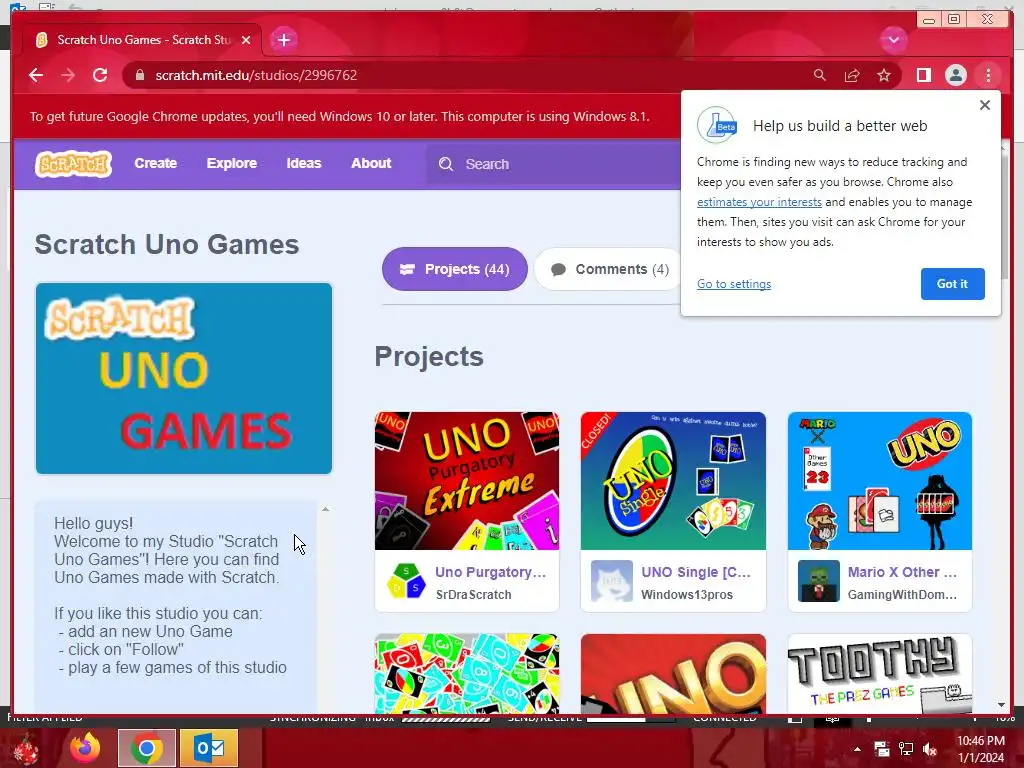Click the Chrome taskbar icon
The image size is (1024, 768).
(146, 748)
